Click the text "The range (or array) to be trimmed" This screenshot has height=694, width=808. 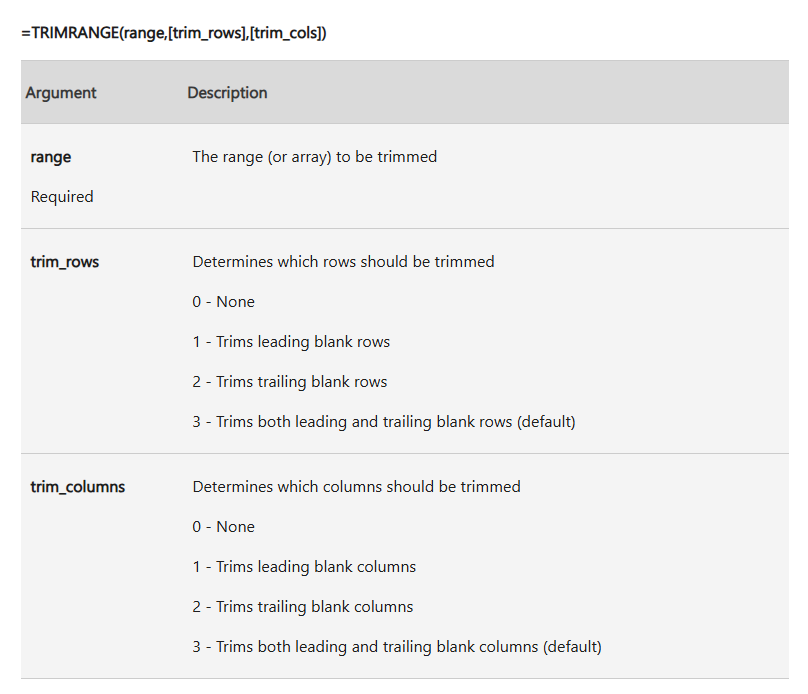click(x=314, y=157)
